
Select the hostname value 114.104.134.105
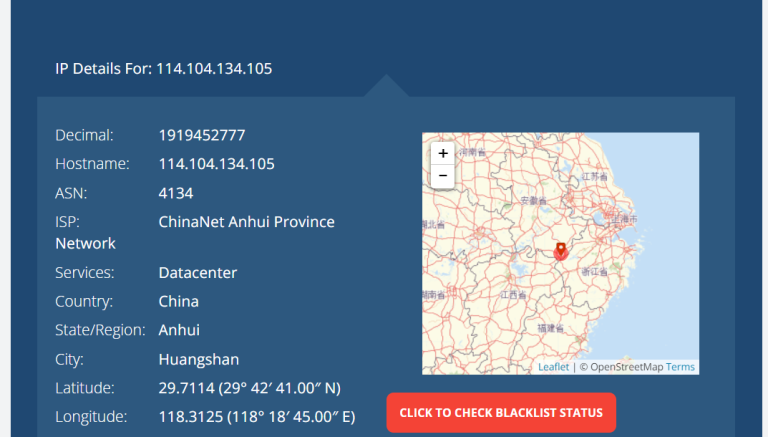[216, 164]
